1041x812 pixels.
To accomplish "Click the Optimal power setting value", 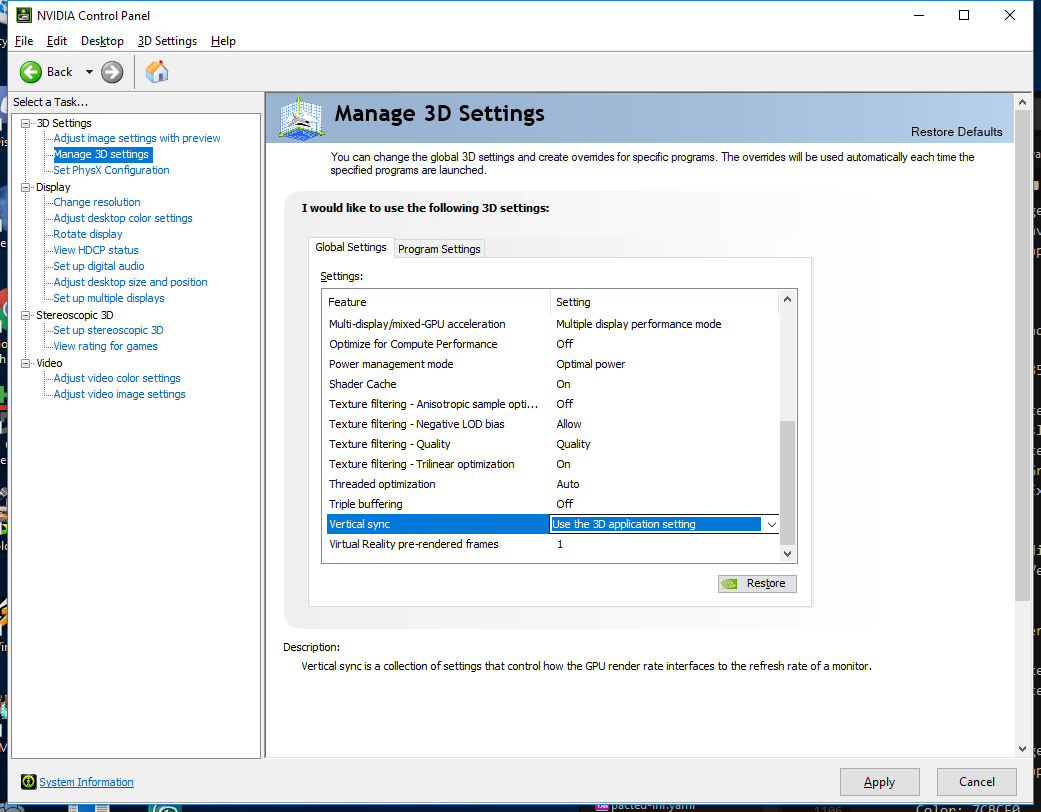I will 590,364.
